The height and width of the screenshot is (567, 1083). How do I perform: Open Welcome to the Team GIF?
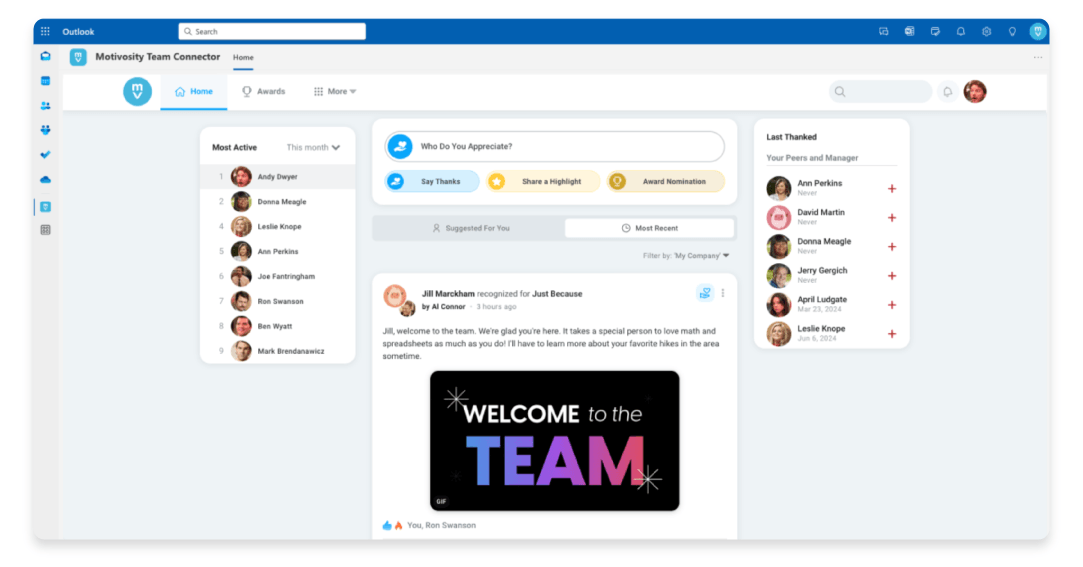tap(555, 441)
